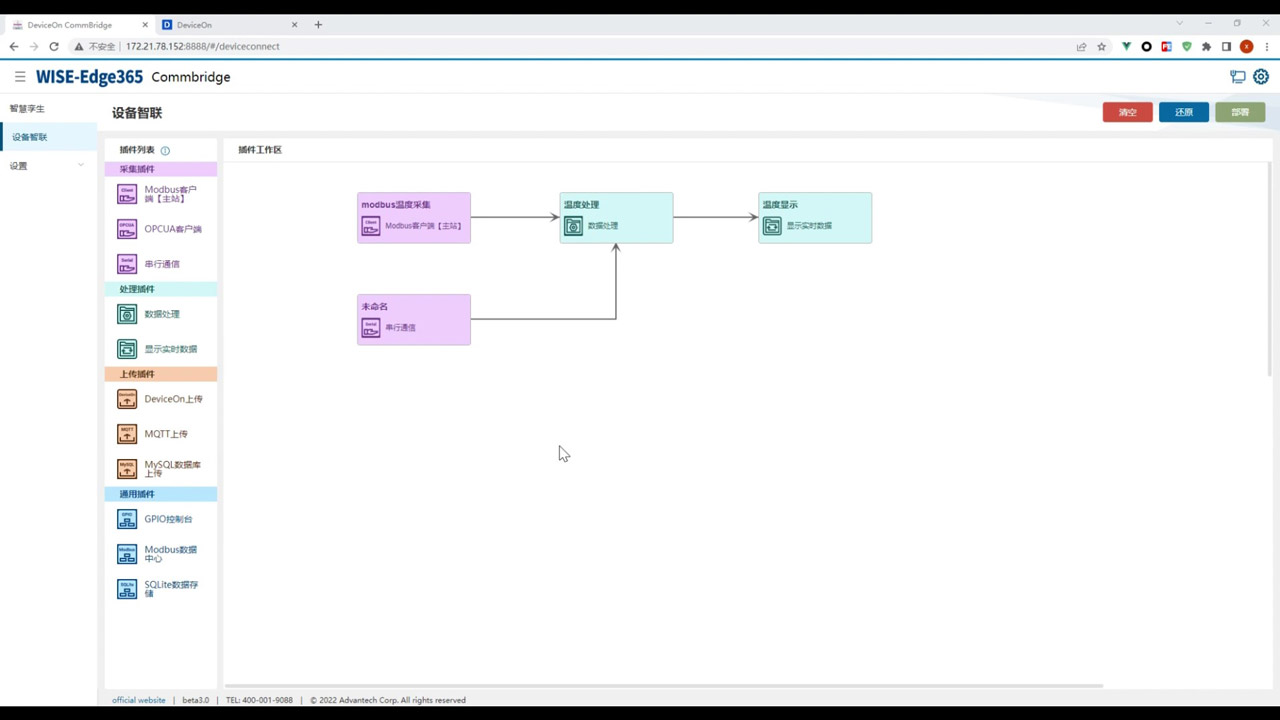Open the settings gear in the app header
Viewport: 1280px width, 720px height.
click(1261, 77)
